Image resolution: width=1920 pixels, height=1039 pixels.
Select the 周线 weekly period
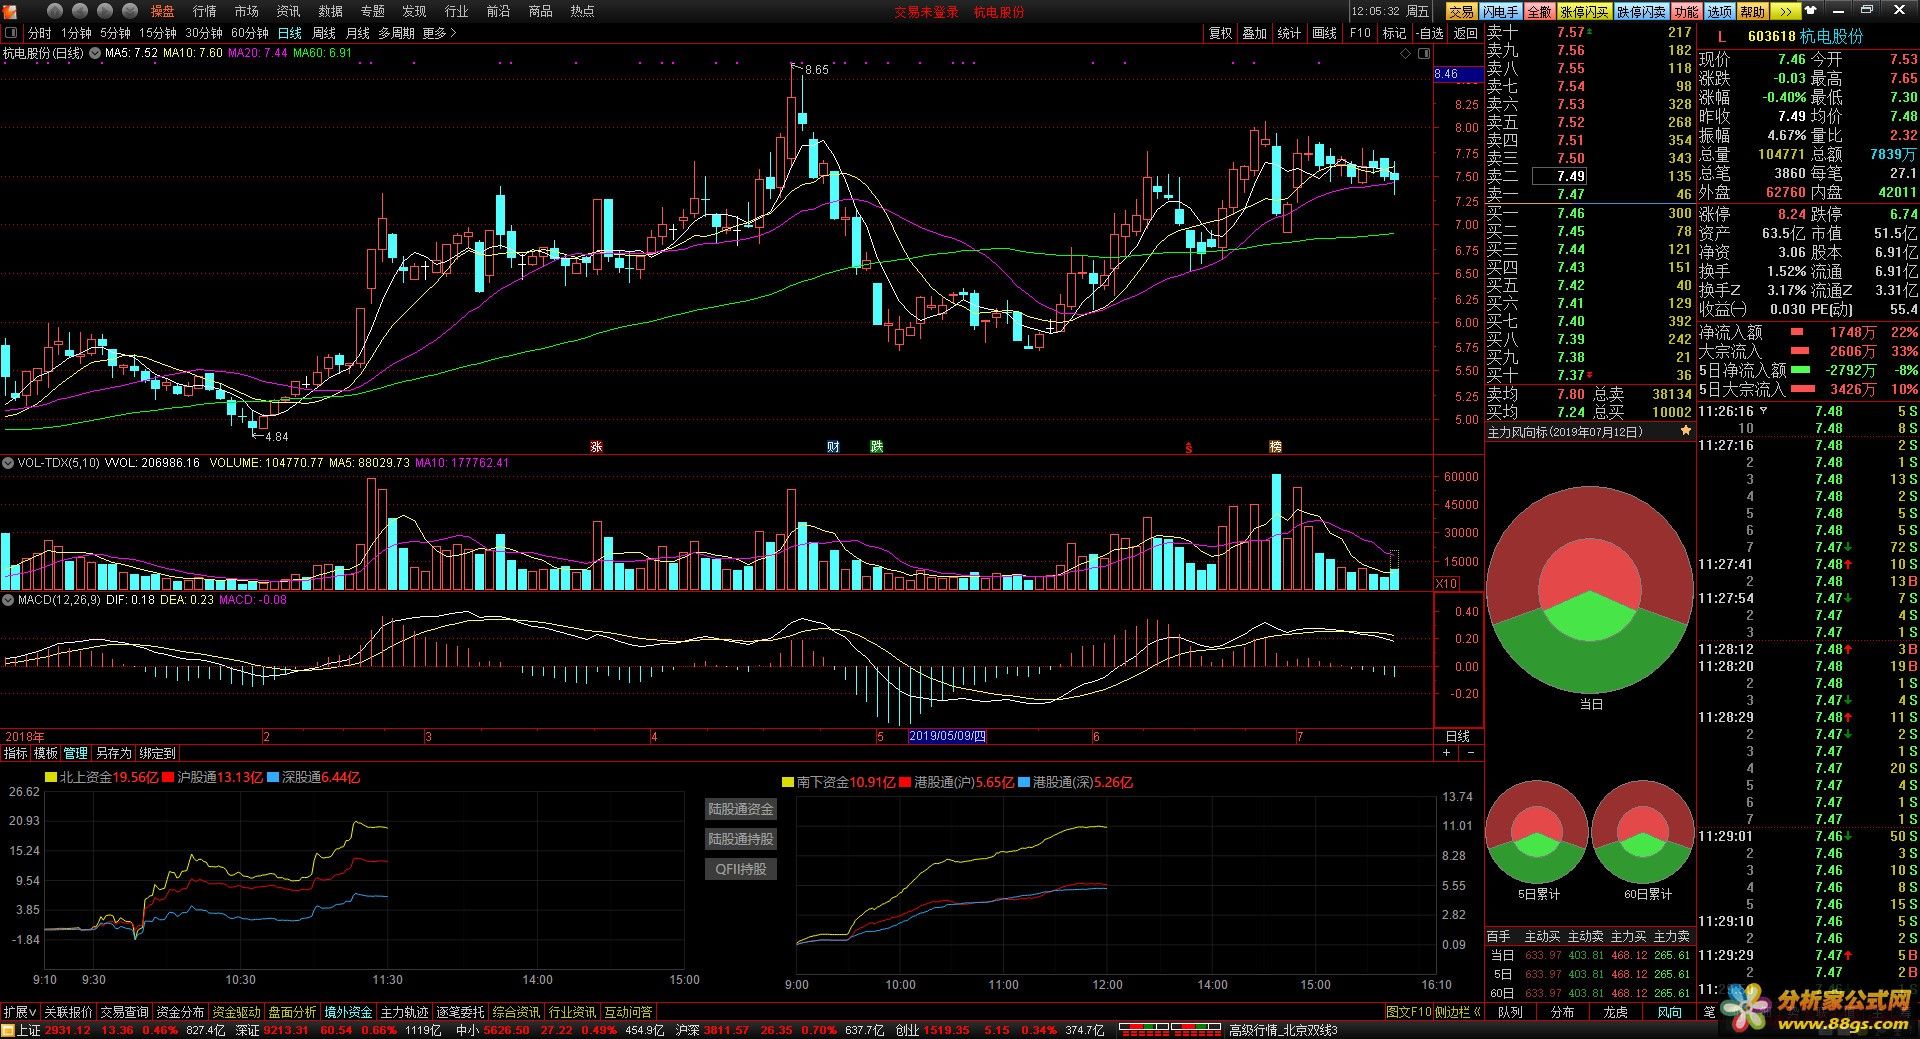[x=324, y=33]
